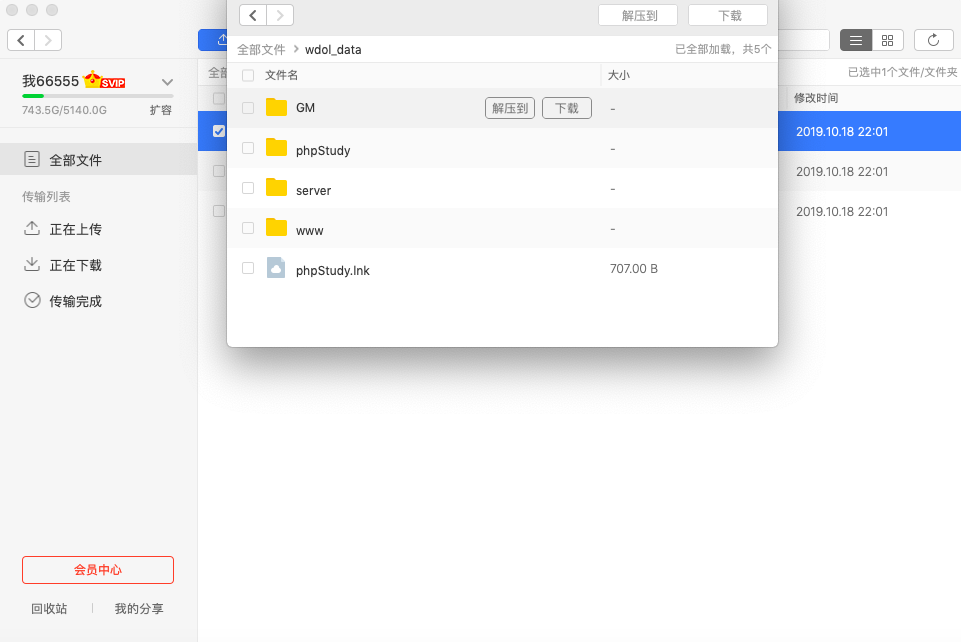
Task: Check the www folder checkbox
Action: tap(248, 229)
